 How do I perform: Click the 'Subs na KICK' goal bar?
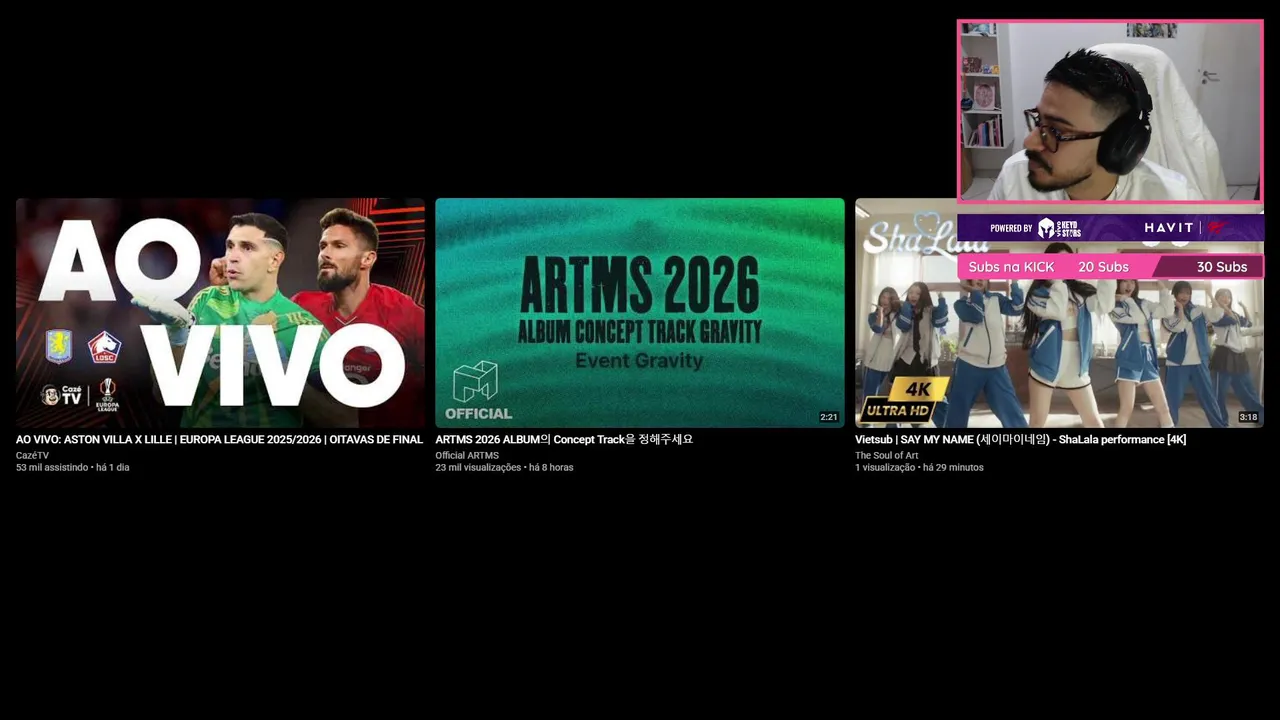point(1110,267)
